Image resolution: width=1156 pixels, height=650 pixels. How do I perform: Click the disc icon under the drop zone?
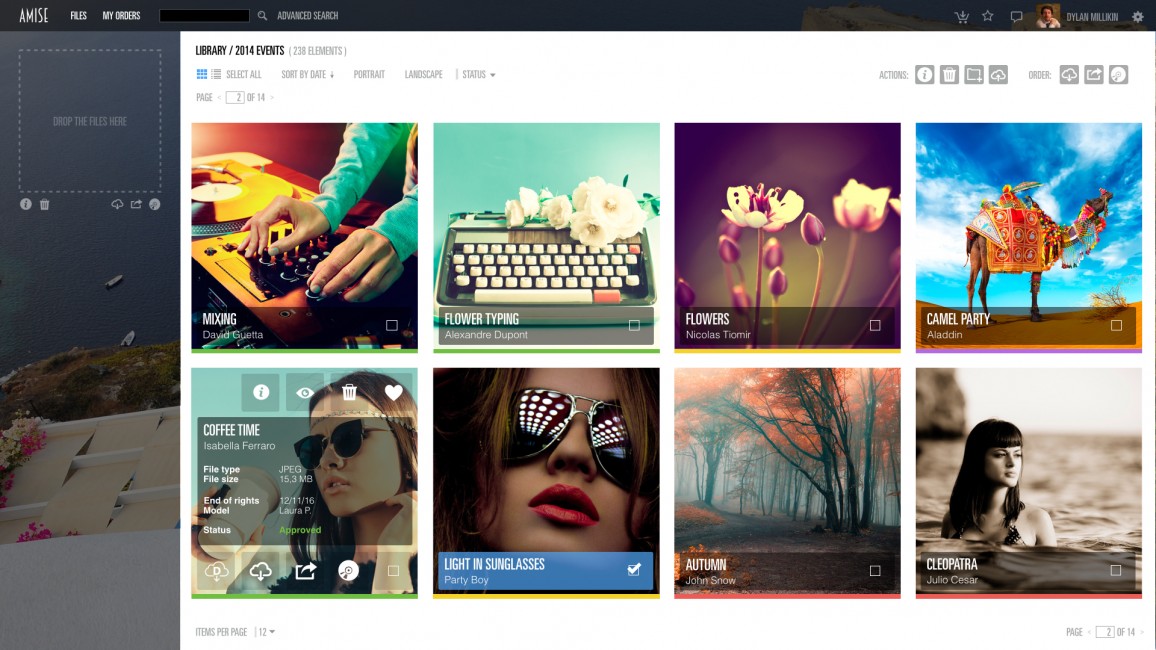point(155,204)
